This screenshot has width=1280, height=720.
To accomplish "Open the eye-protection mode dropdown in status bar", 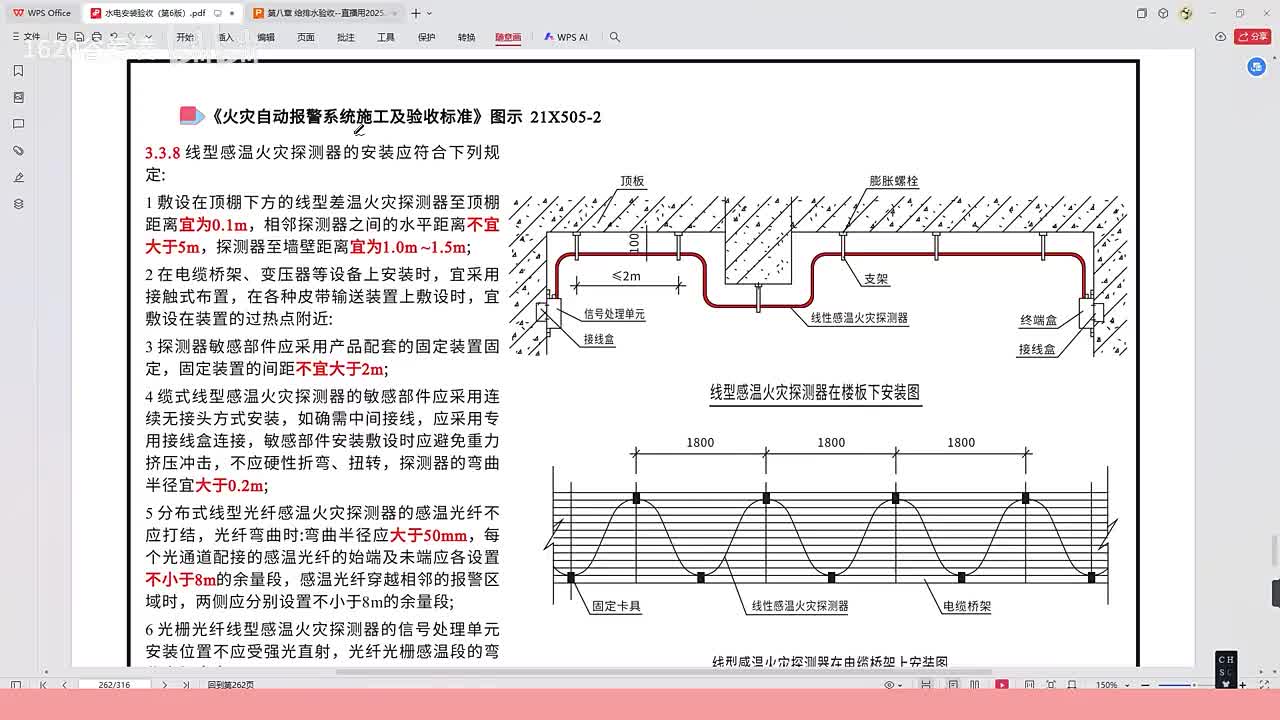I will (893, 685).
